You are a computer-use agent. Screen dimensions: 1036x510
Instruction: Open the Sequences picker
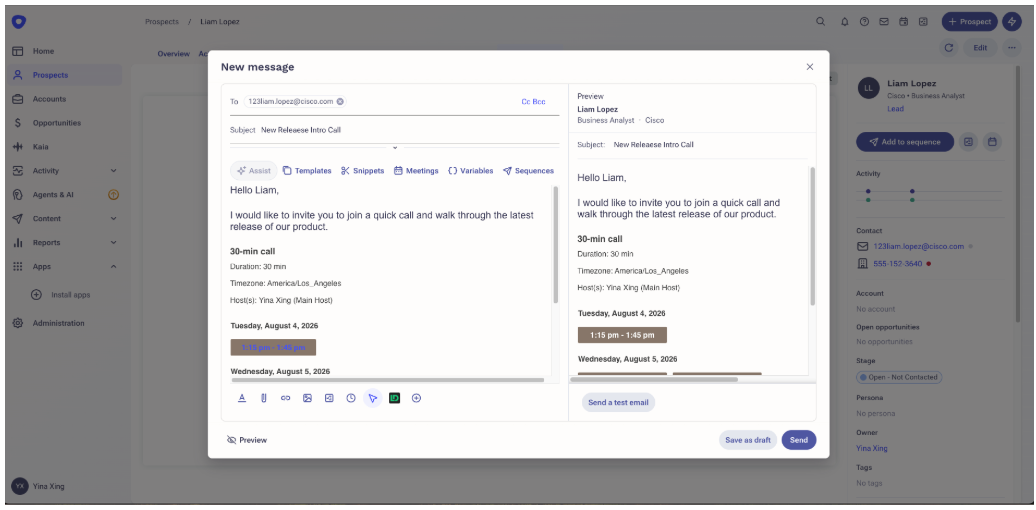(x=529, y=170)
